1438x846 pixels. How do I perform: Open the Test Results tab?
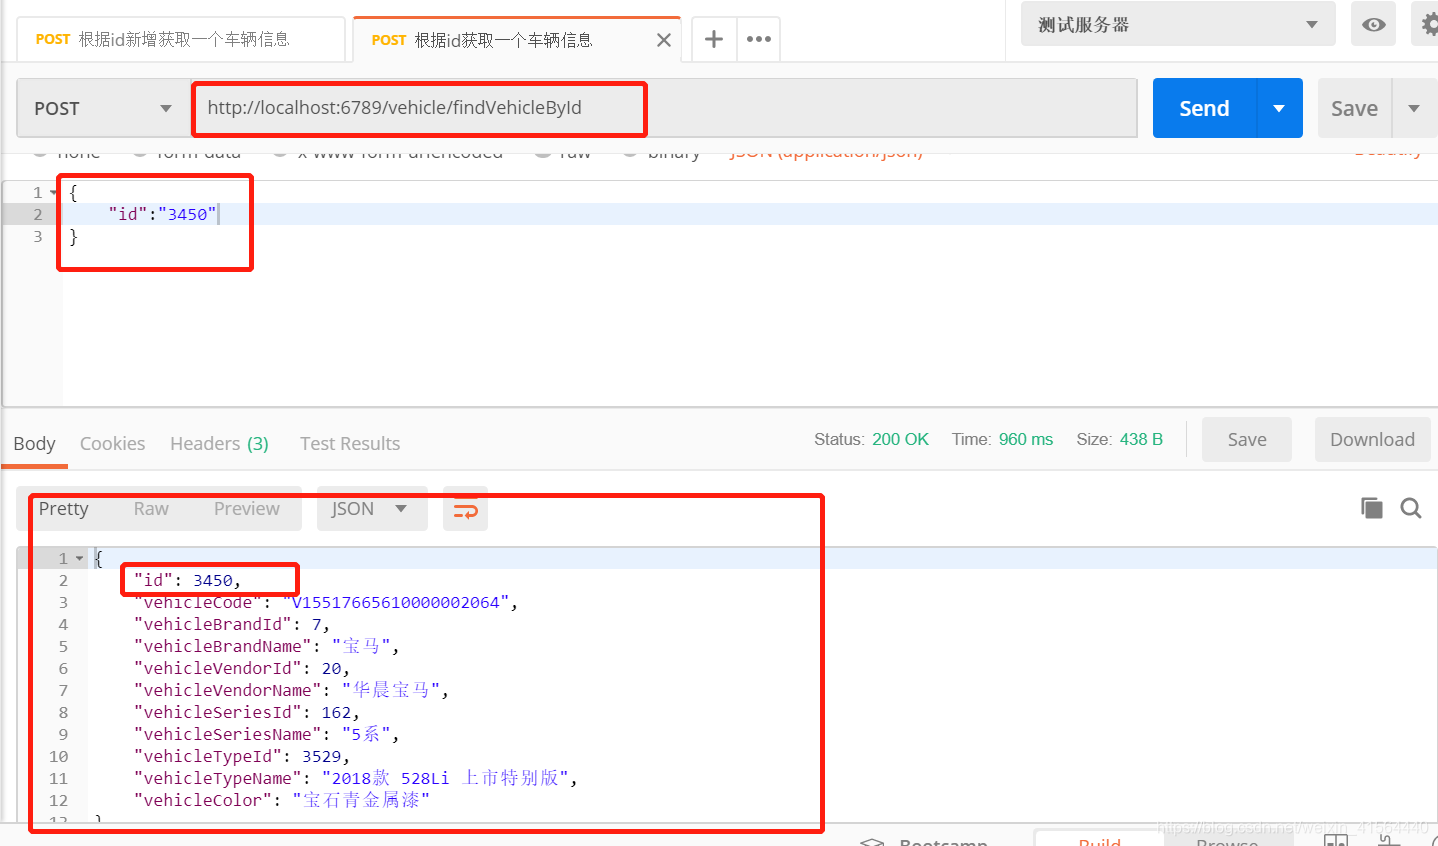(350, 443)
